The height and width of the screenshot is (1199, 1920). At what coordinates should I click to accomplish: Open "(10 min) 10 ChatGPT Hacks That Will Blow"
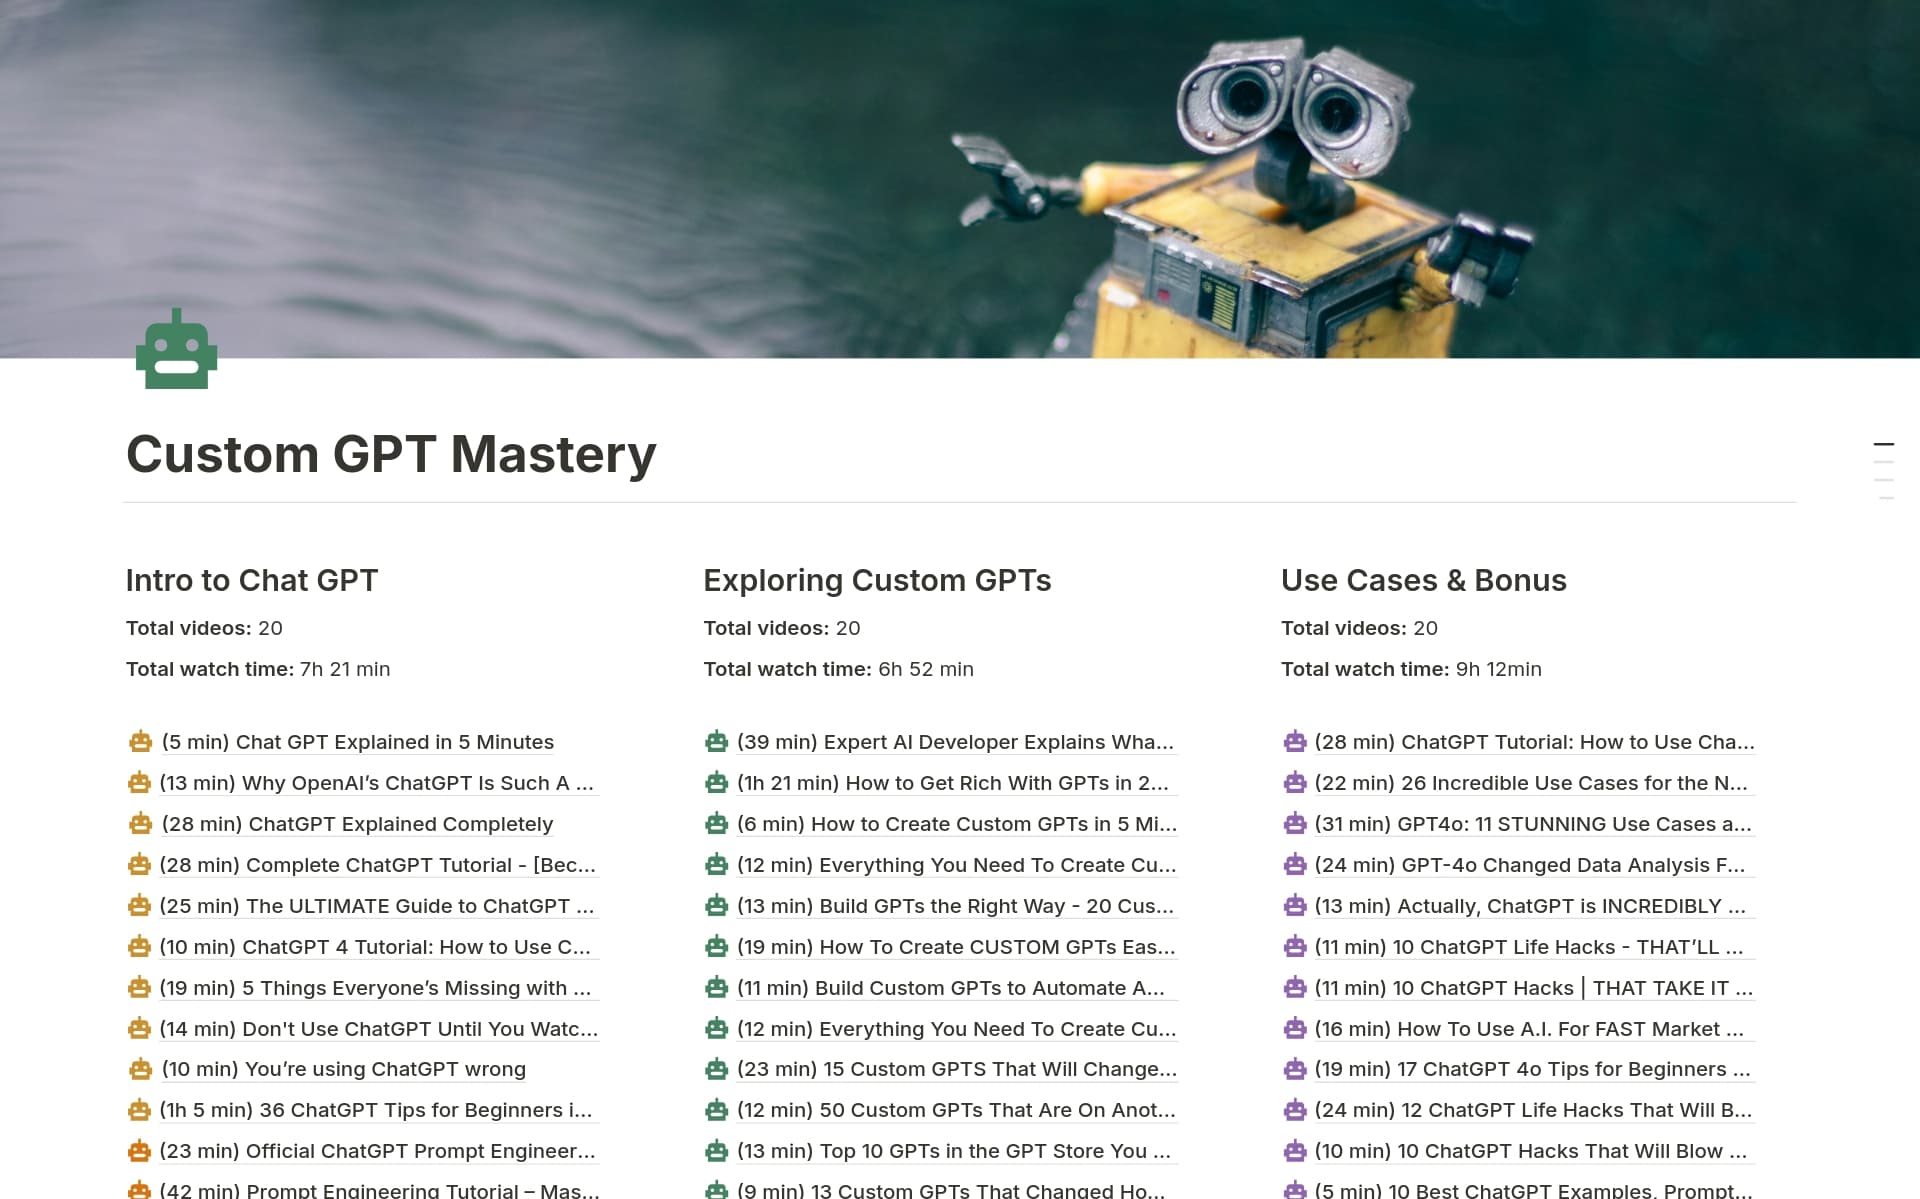1531,1151
